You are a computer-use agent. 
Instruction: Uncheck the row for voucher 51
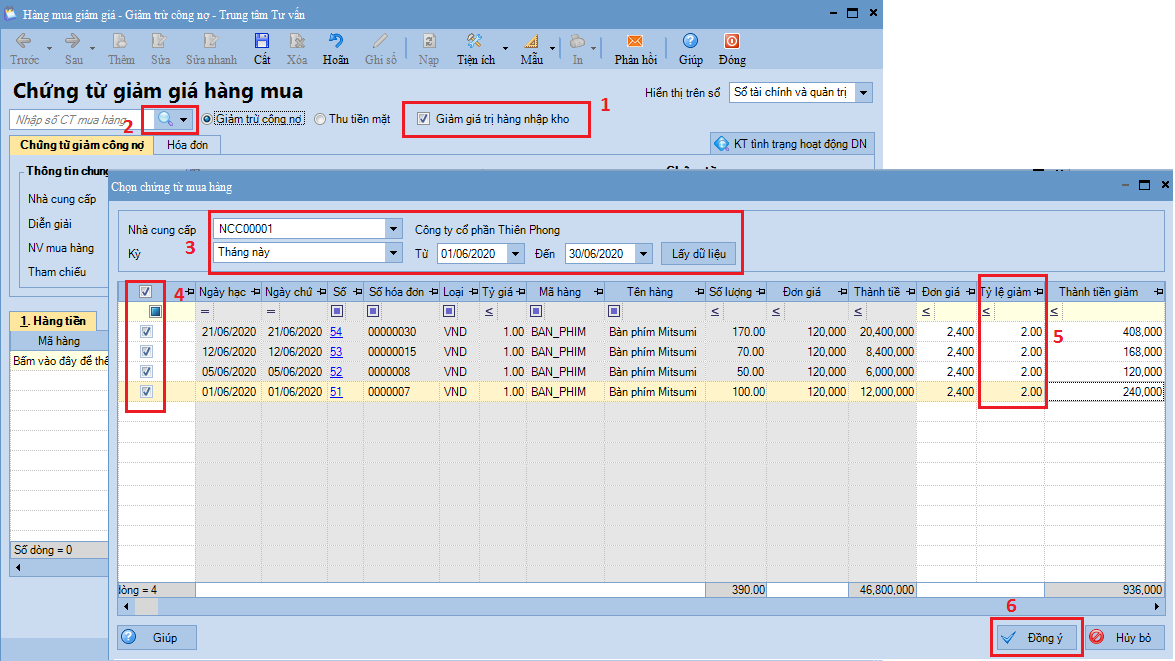click(x=146, y=391)
